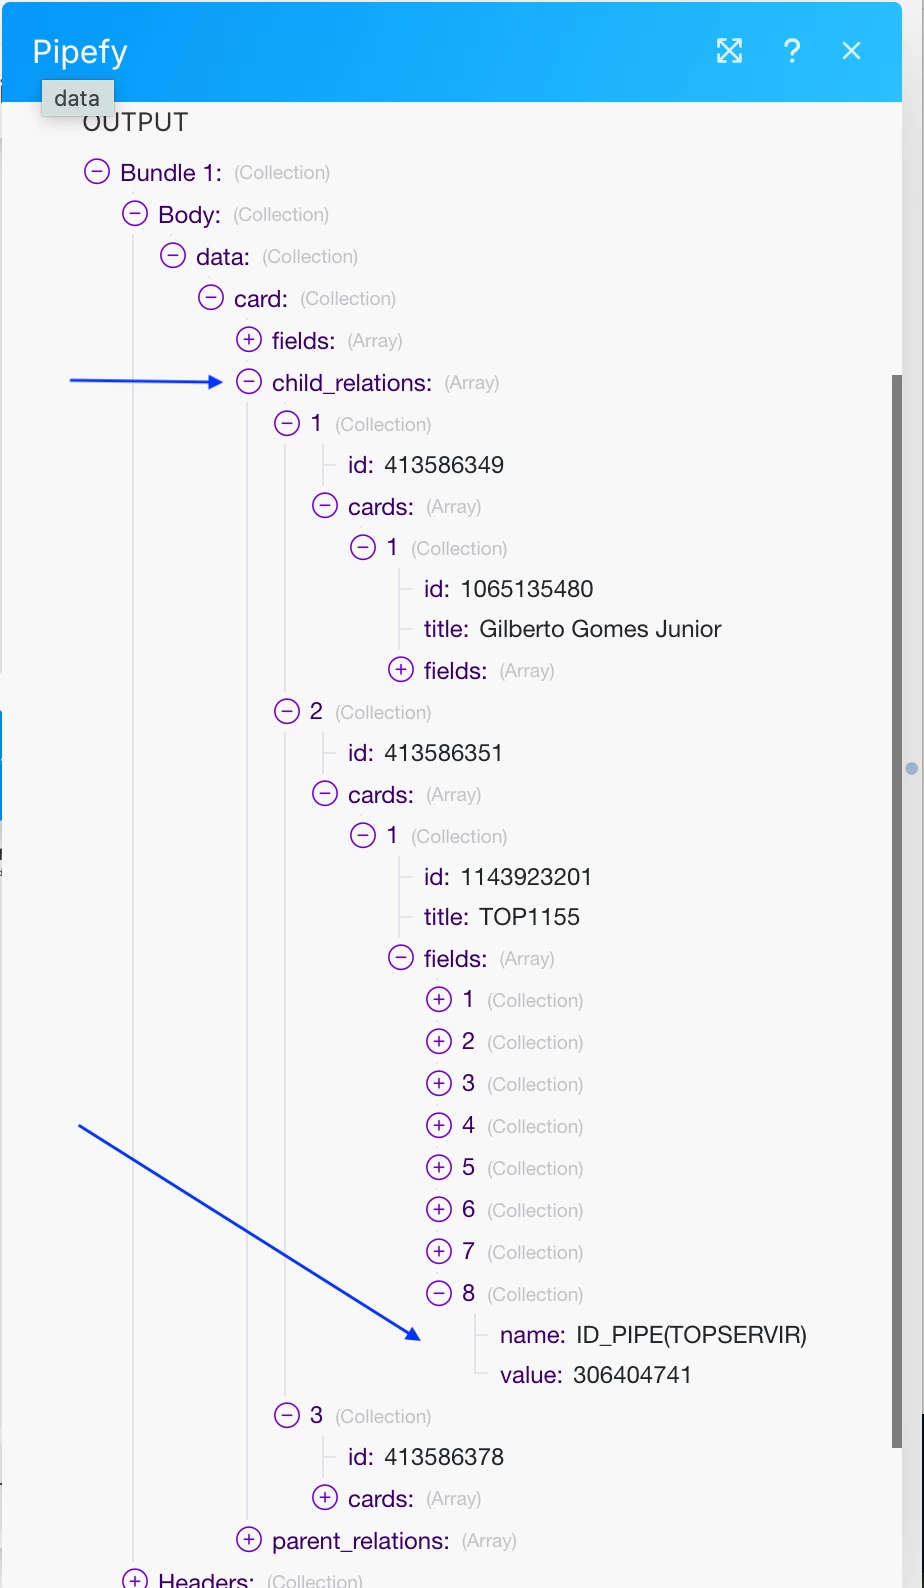Expand field 6 collection of TOP1155

coord(439,1210)
